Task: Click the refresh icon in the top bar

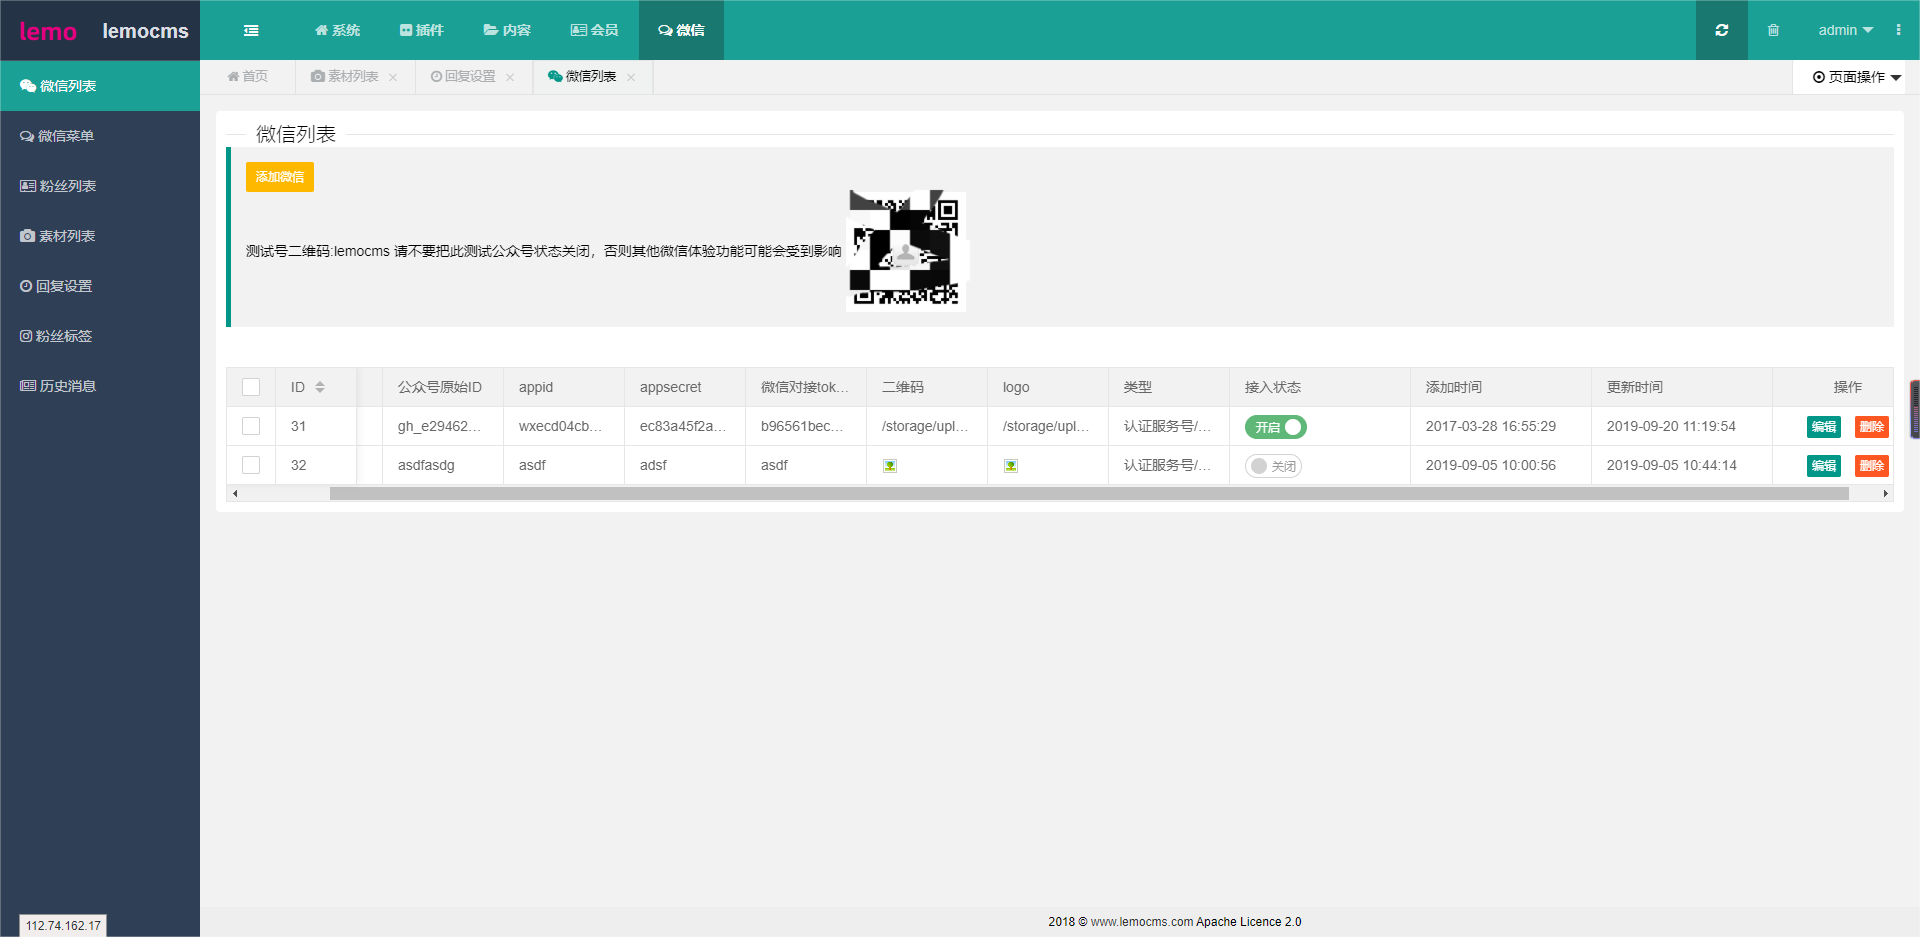Action: [x=1721, y=30]
